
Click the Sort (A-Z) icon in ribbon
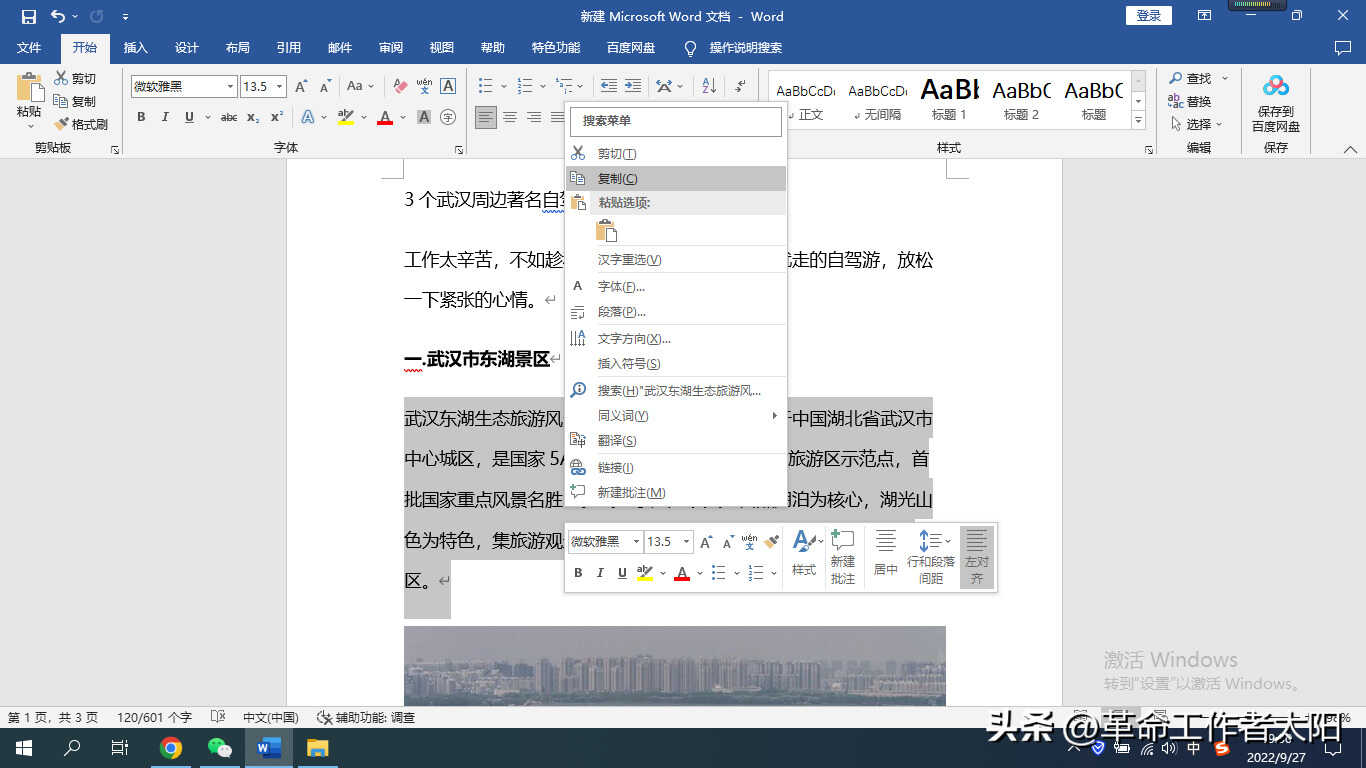[x=709, y=87]
